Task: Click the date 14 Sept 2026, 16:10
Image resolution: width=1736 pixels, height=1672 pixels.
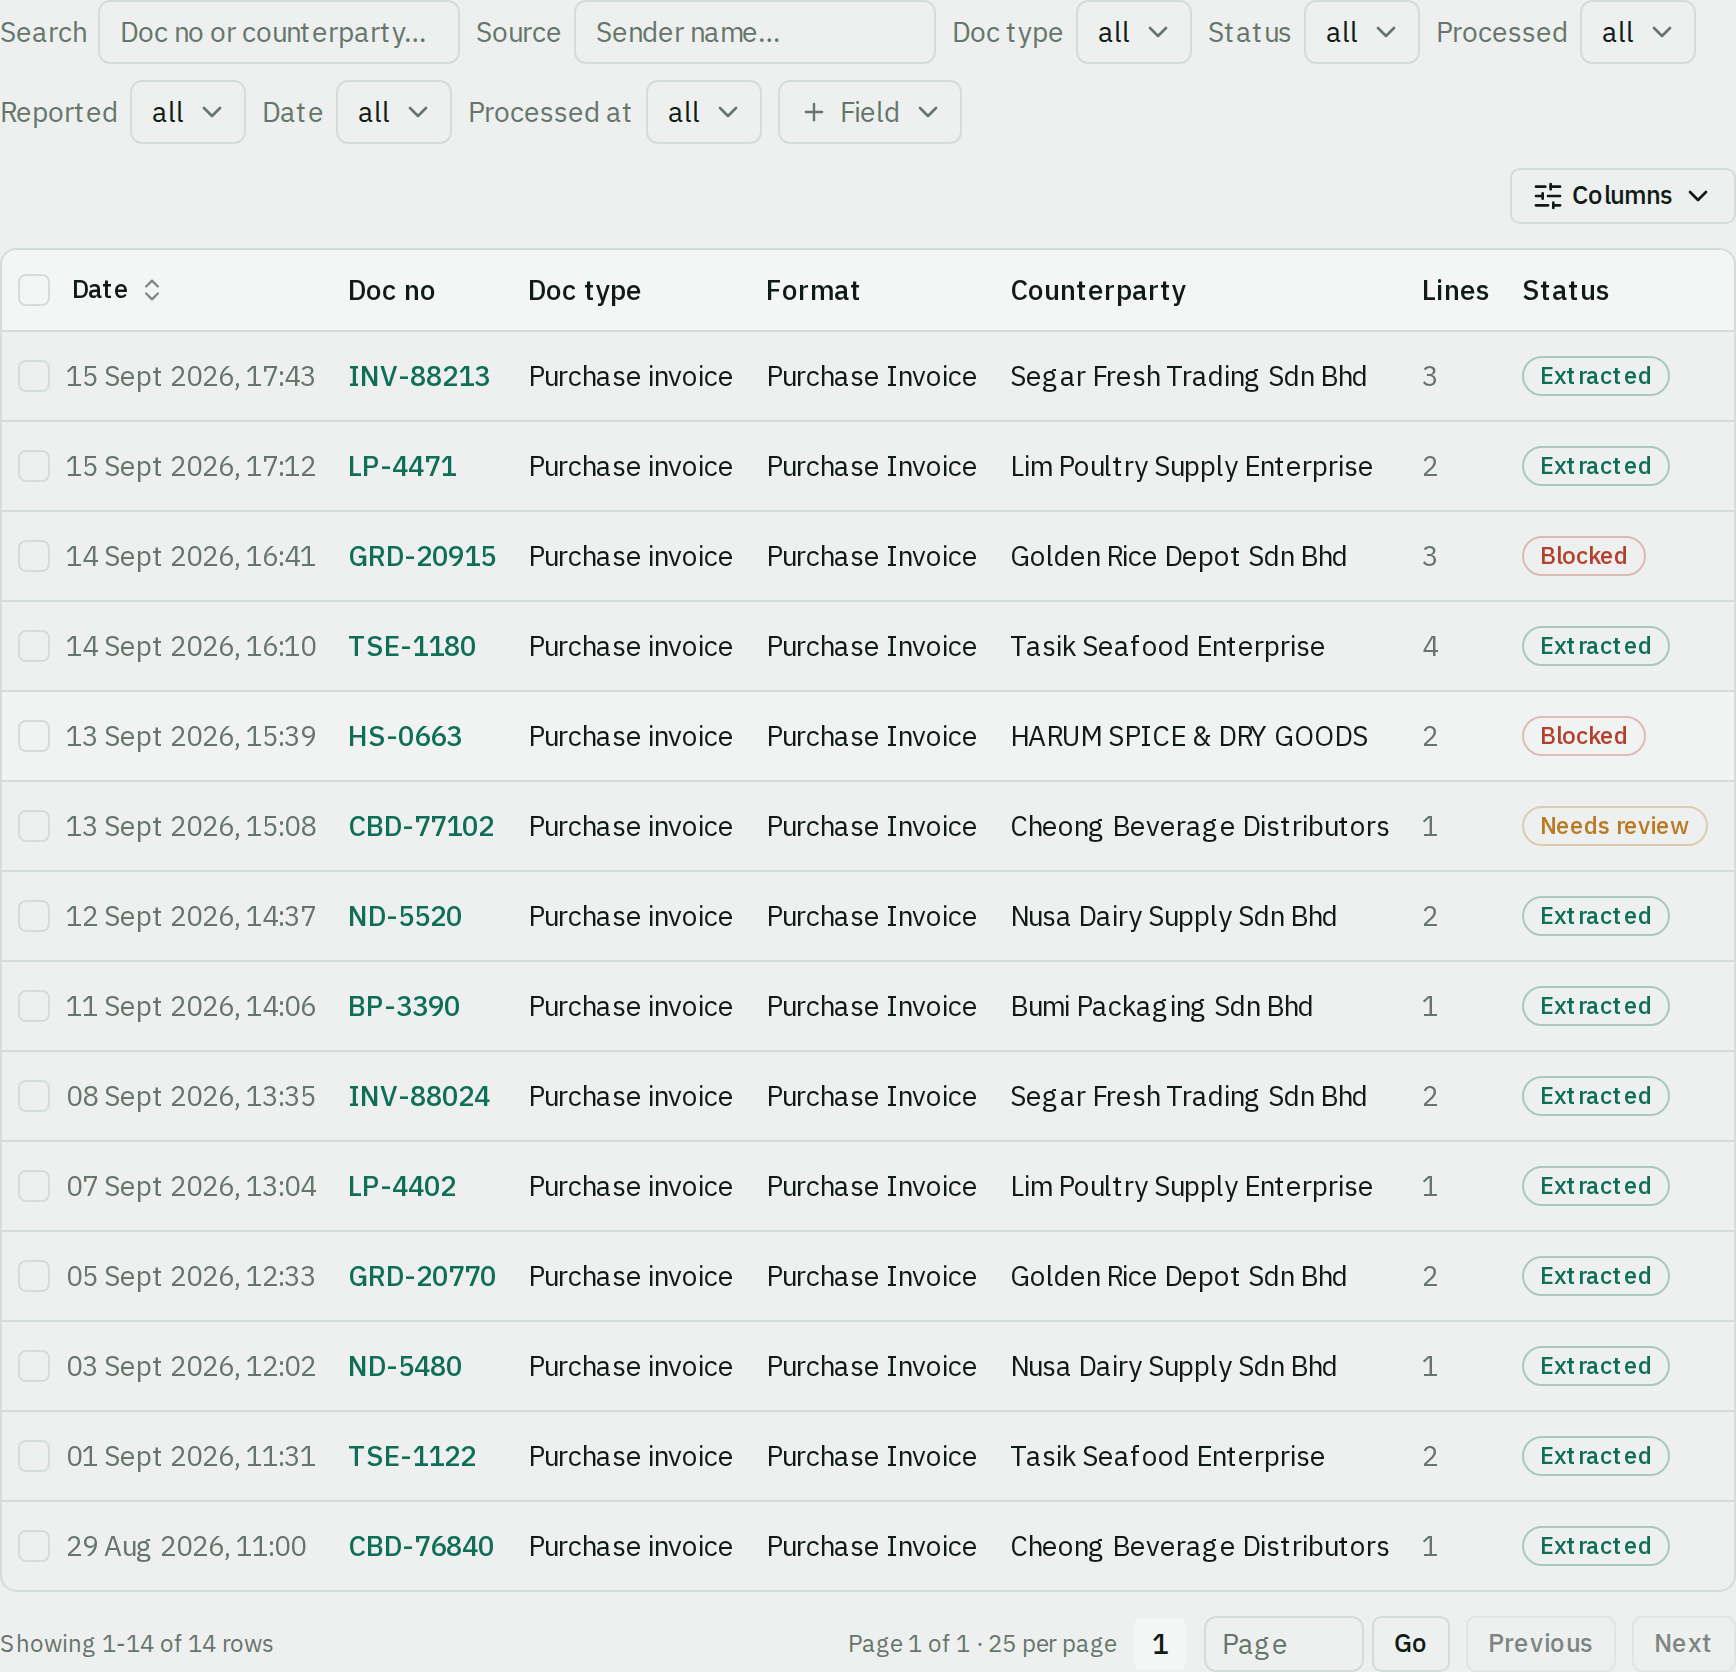Action: point(191,646)
